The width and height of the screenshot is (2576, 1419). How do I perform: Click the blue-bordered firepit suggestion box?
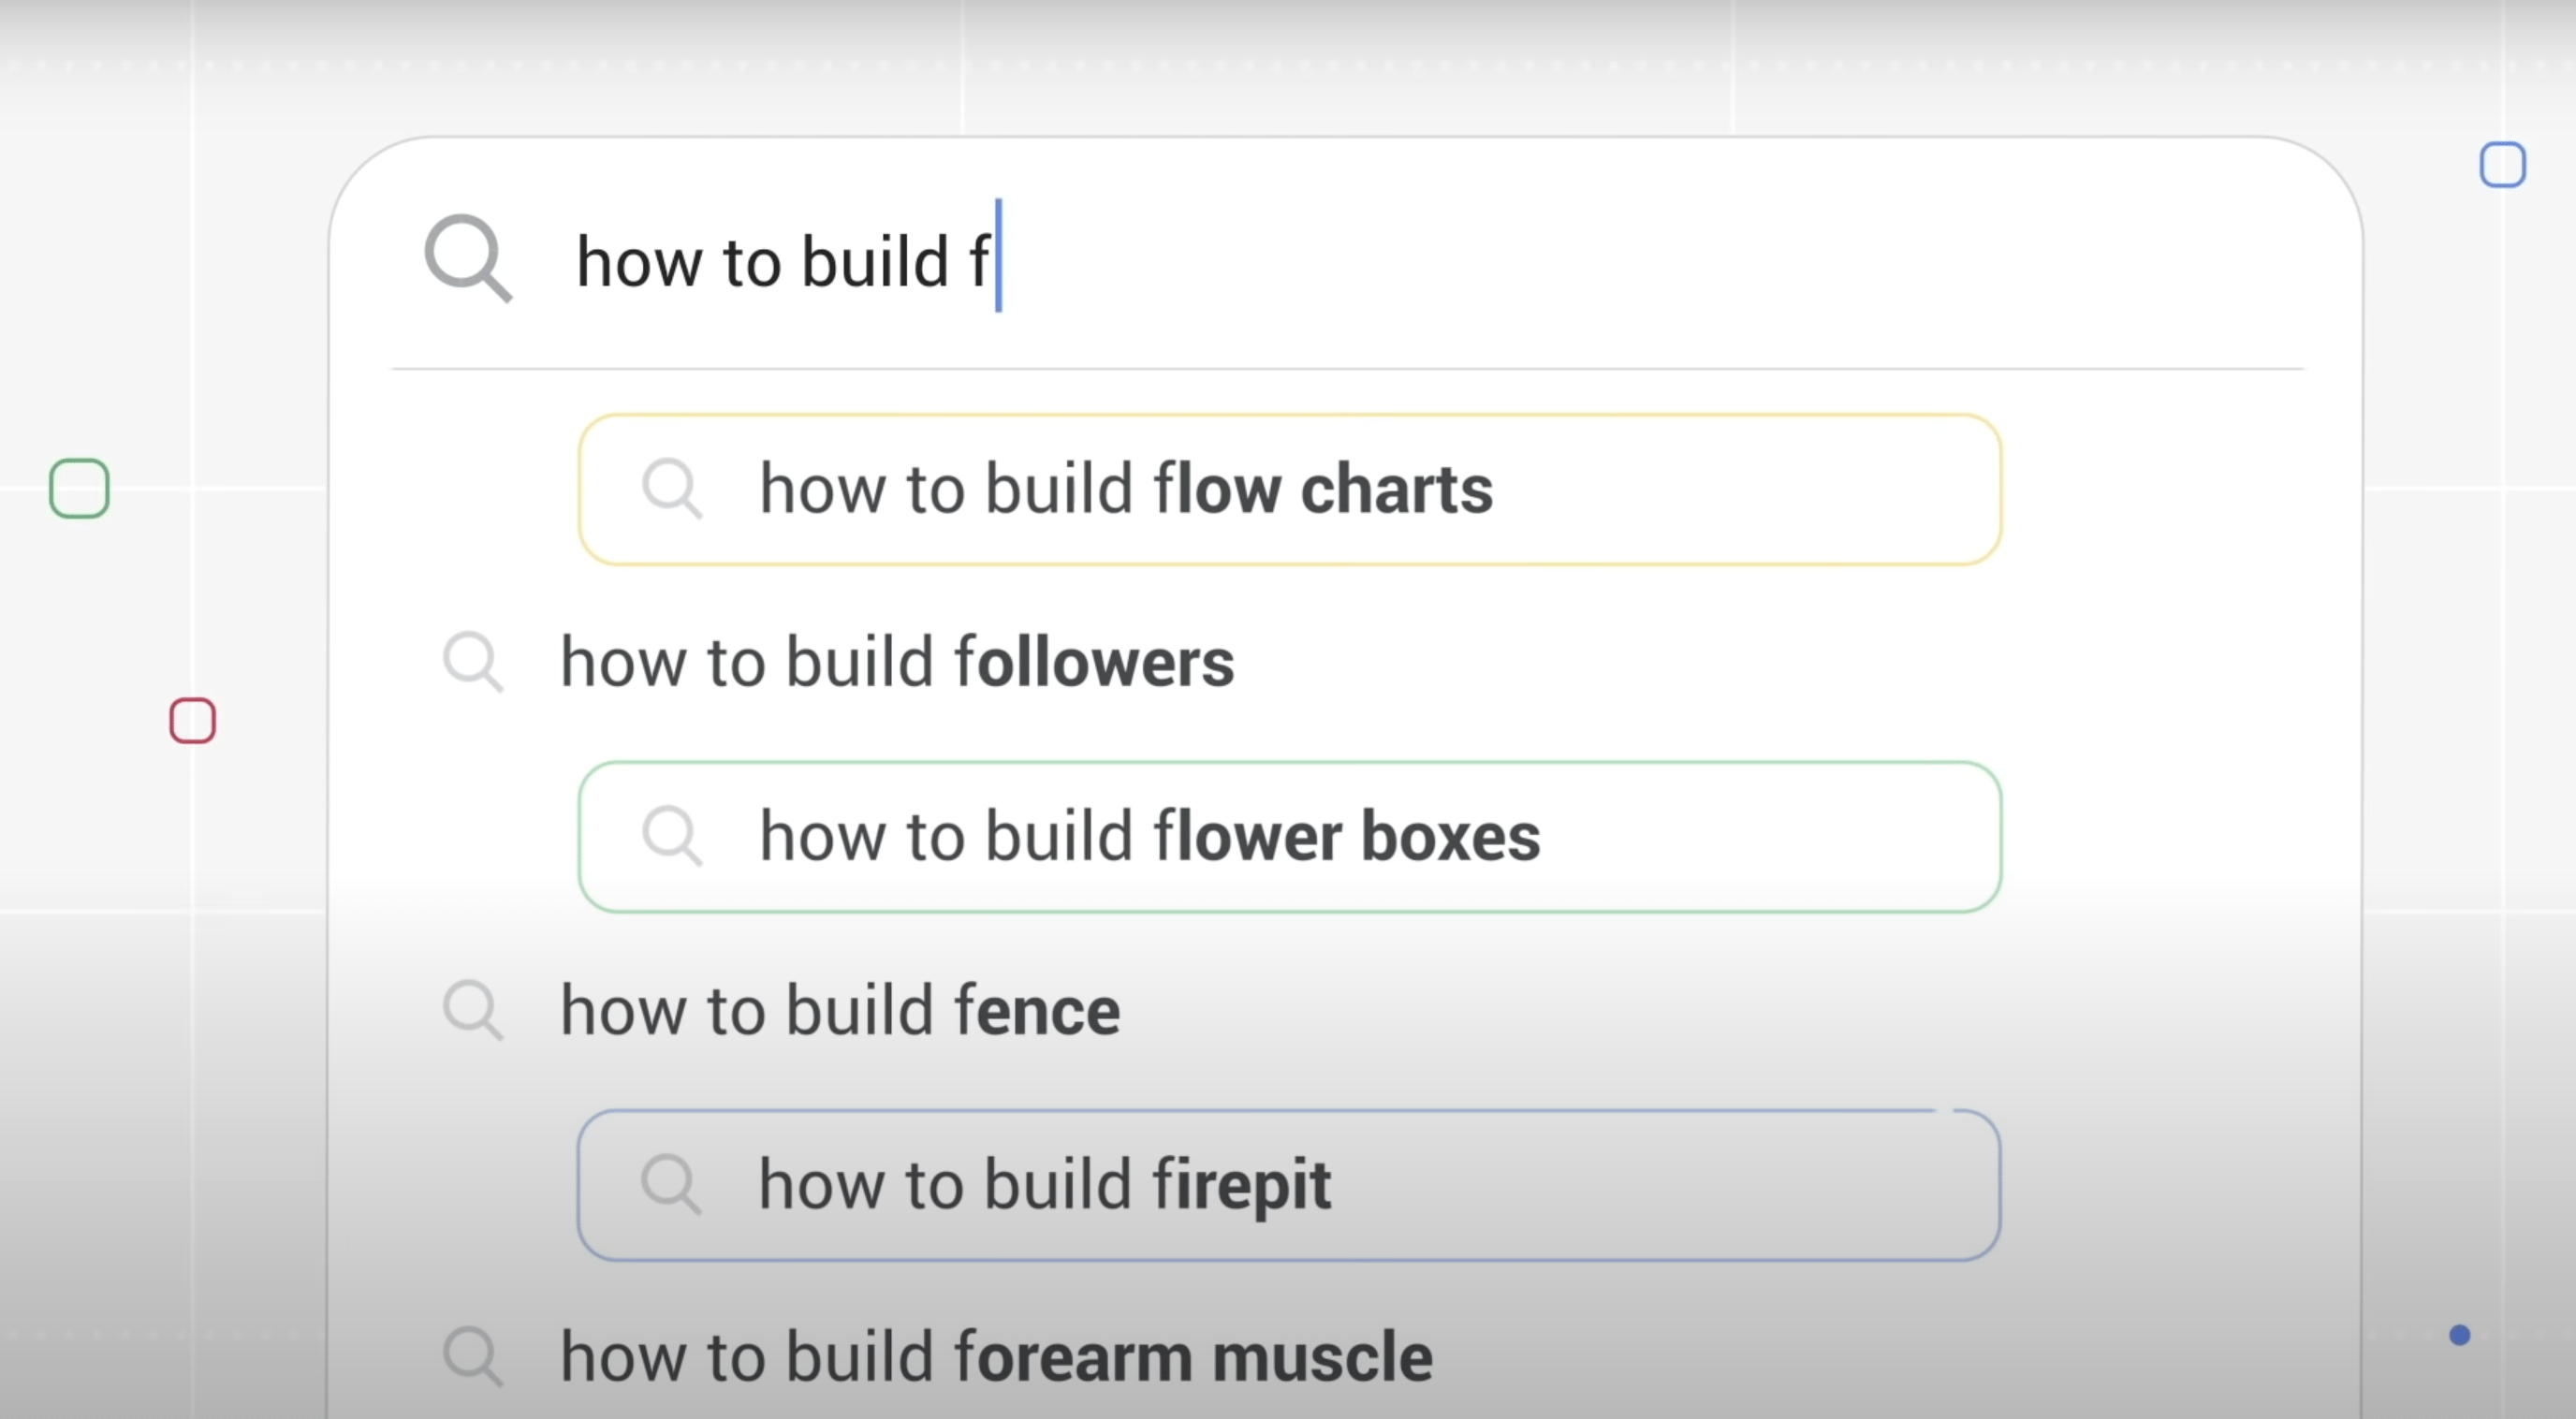point(1289,1185)
